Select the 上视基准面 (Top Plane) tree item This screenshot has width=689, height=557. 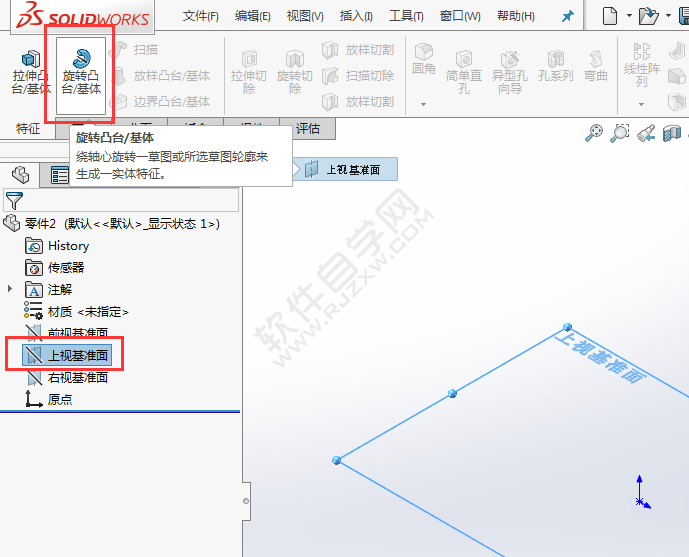67,355
